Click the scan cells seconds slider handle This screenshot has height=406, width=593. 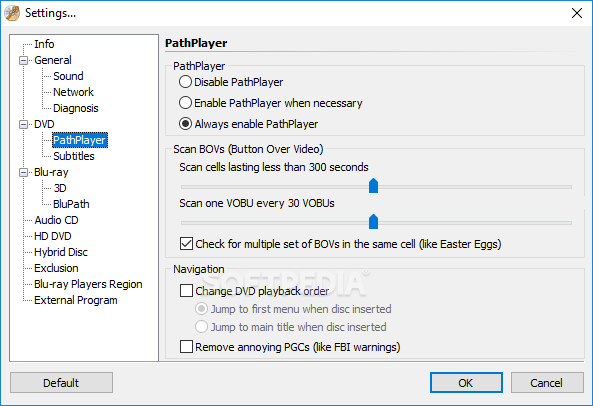(x=373, y=186)
